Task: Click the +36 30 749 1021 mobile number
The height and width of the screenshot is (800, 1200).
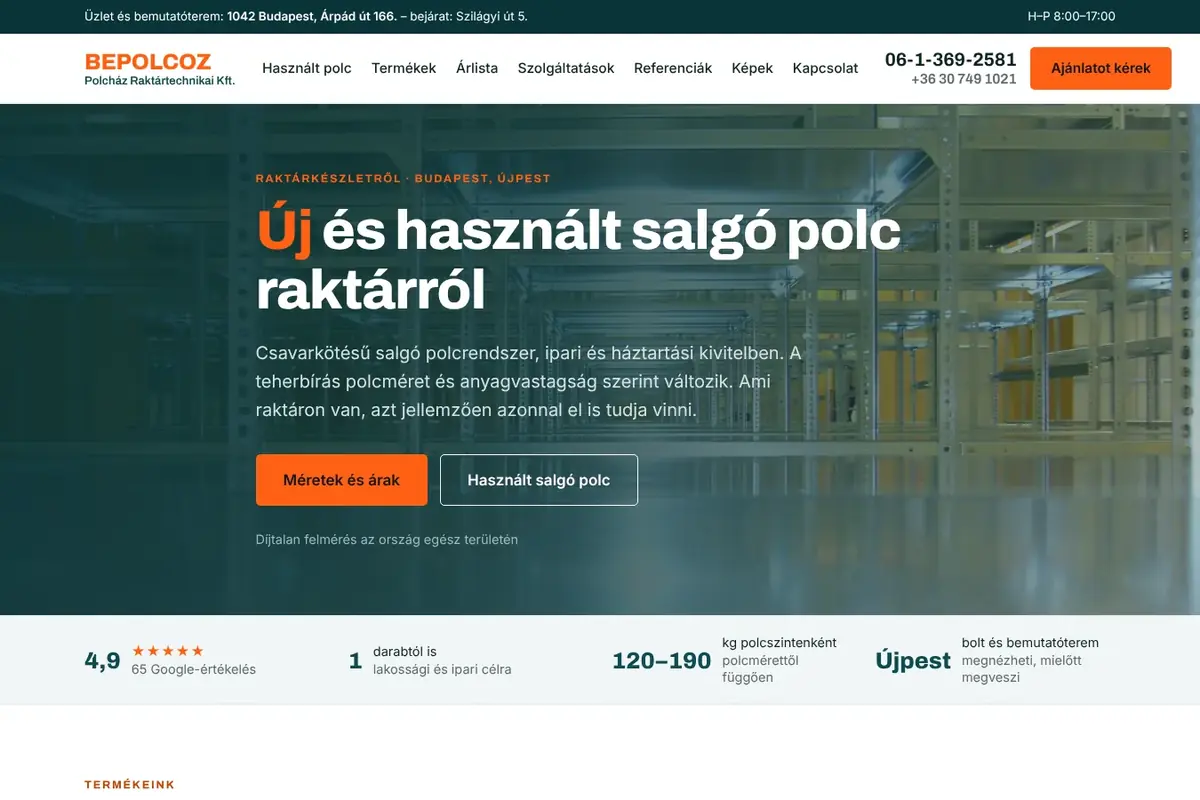Action: [x=964, y=79]
